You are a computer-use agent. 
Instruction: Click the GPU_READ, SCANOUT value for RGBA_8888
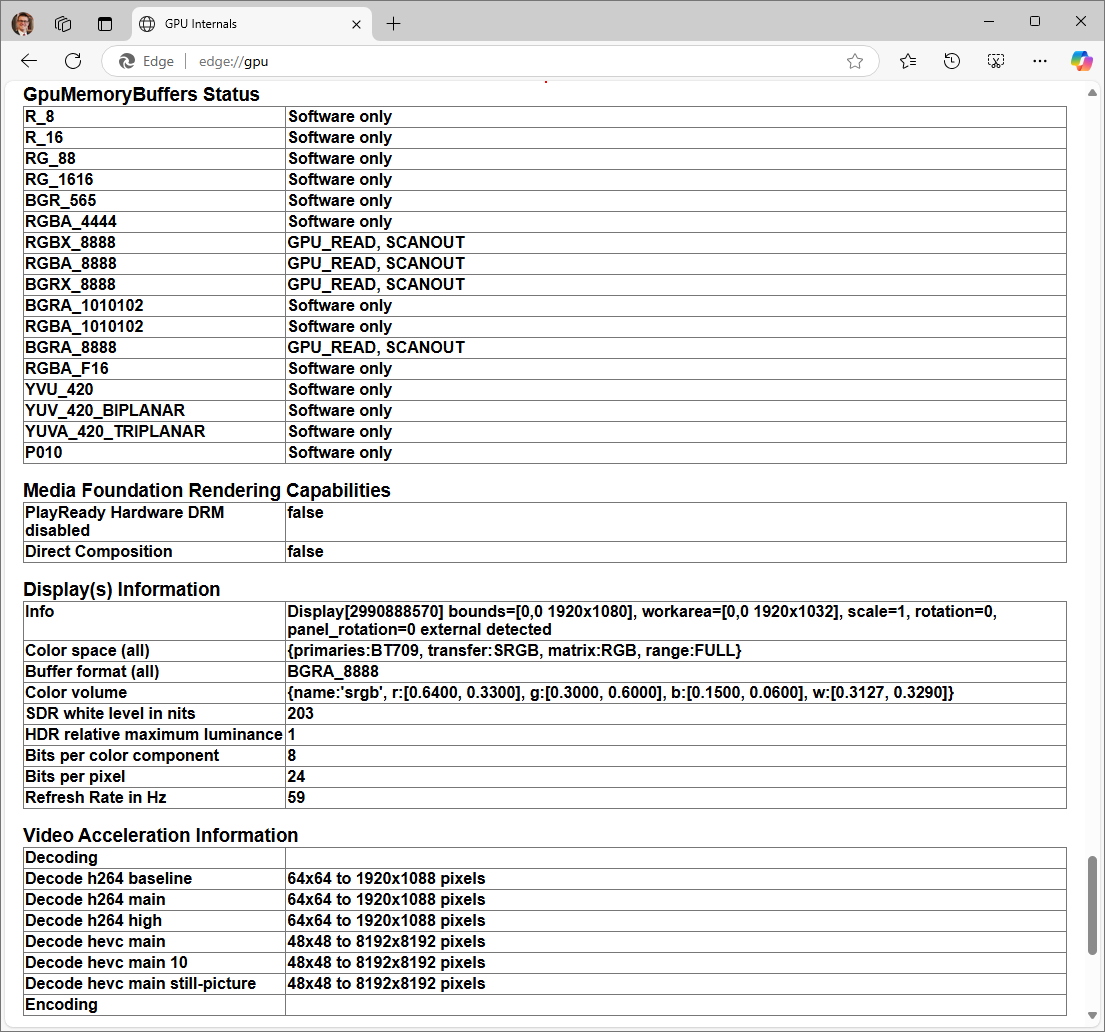(x=376, y=264)
